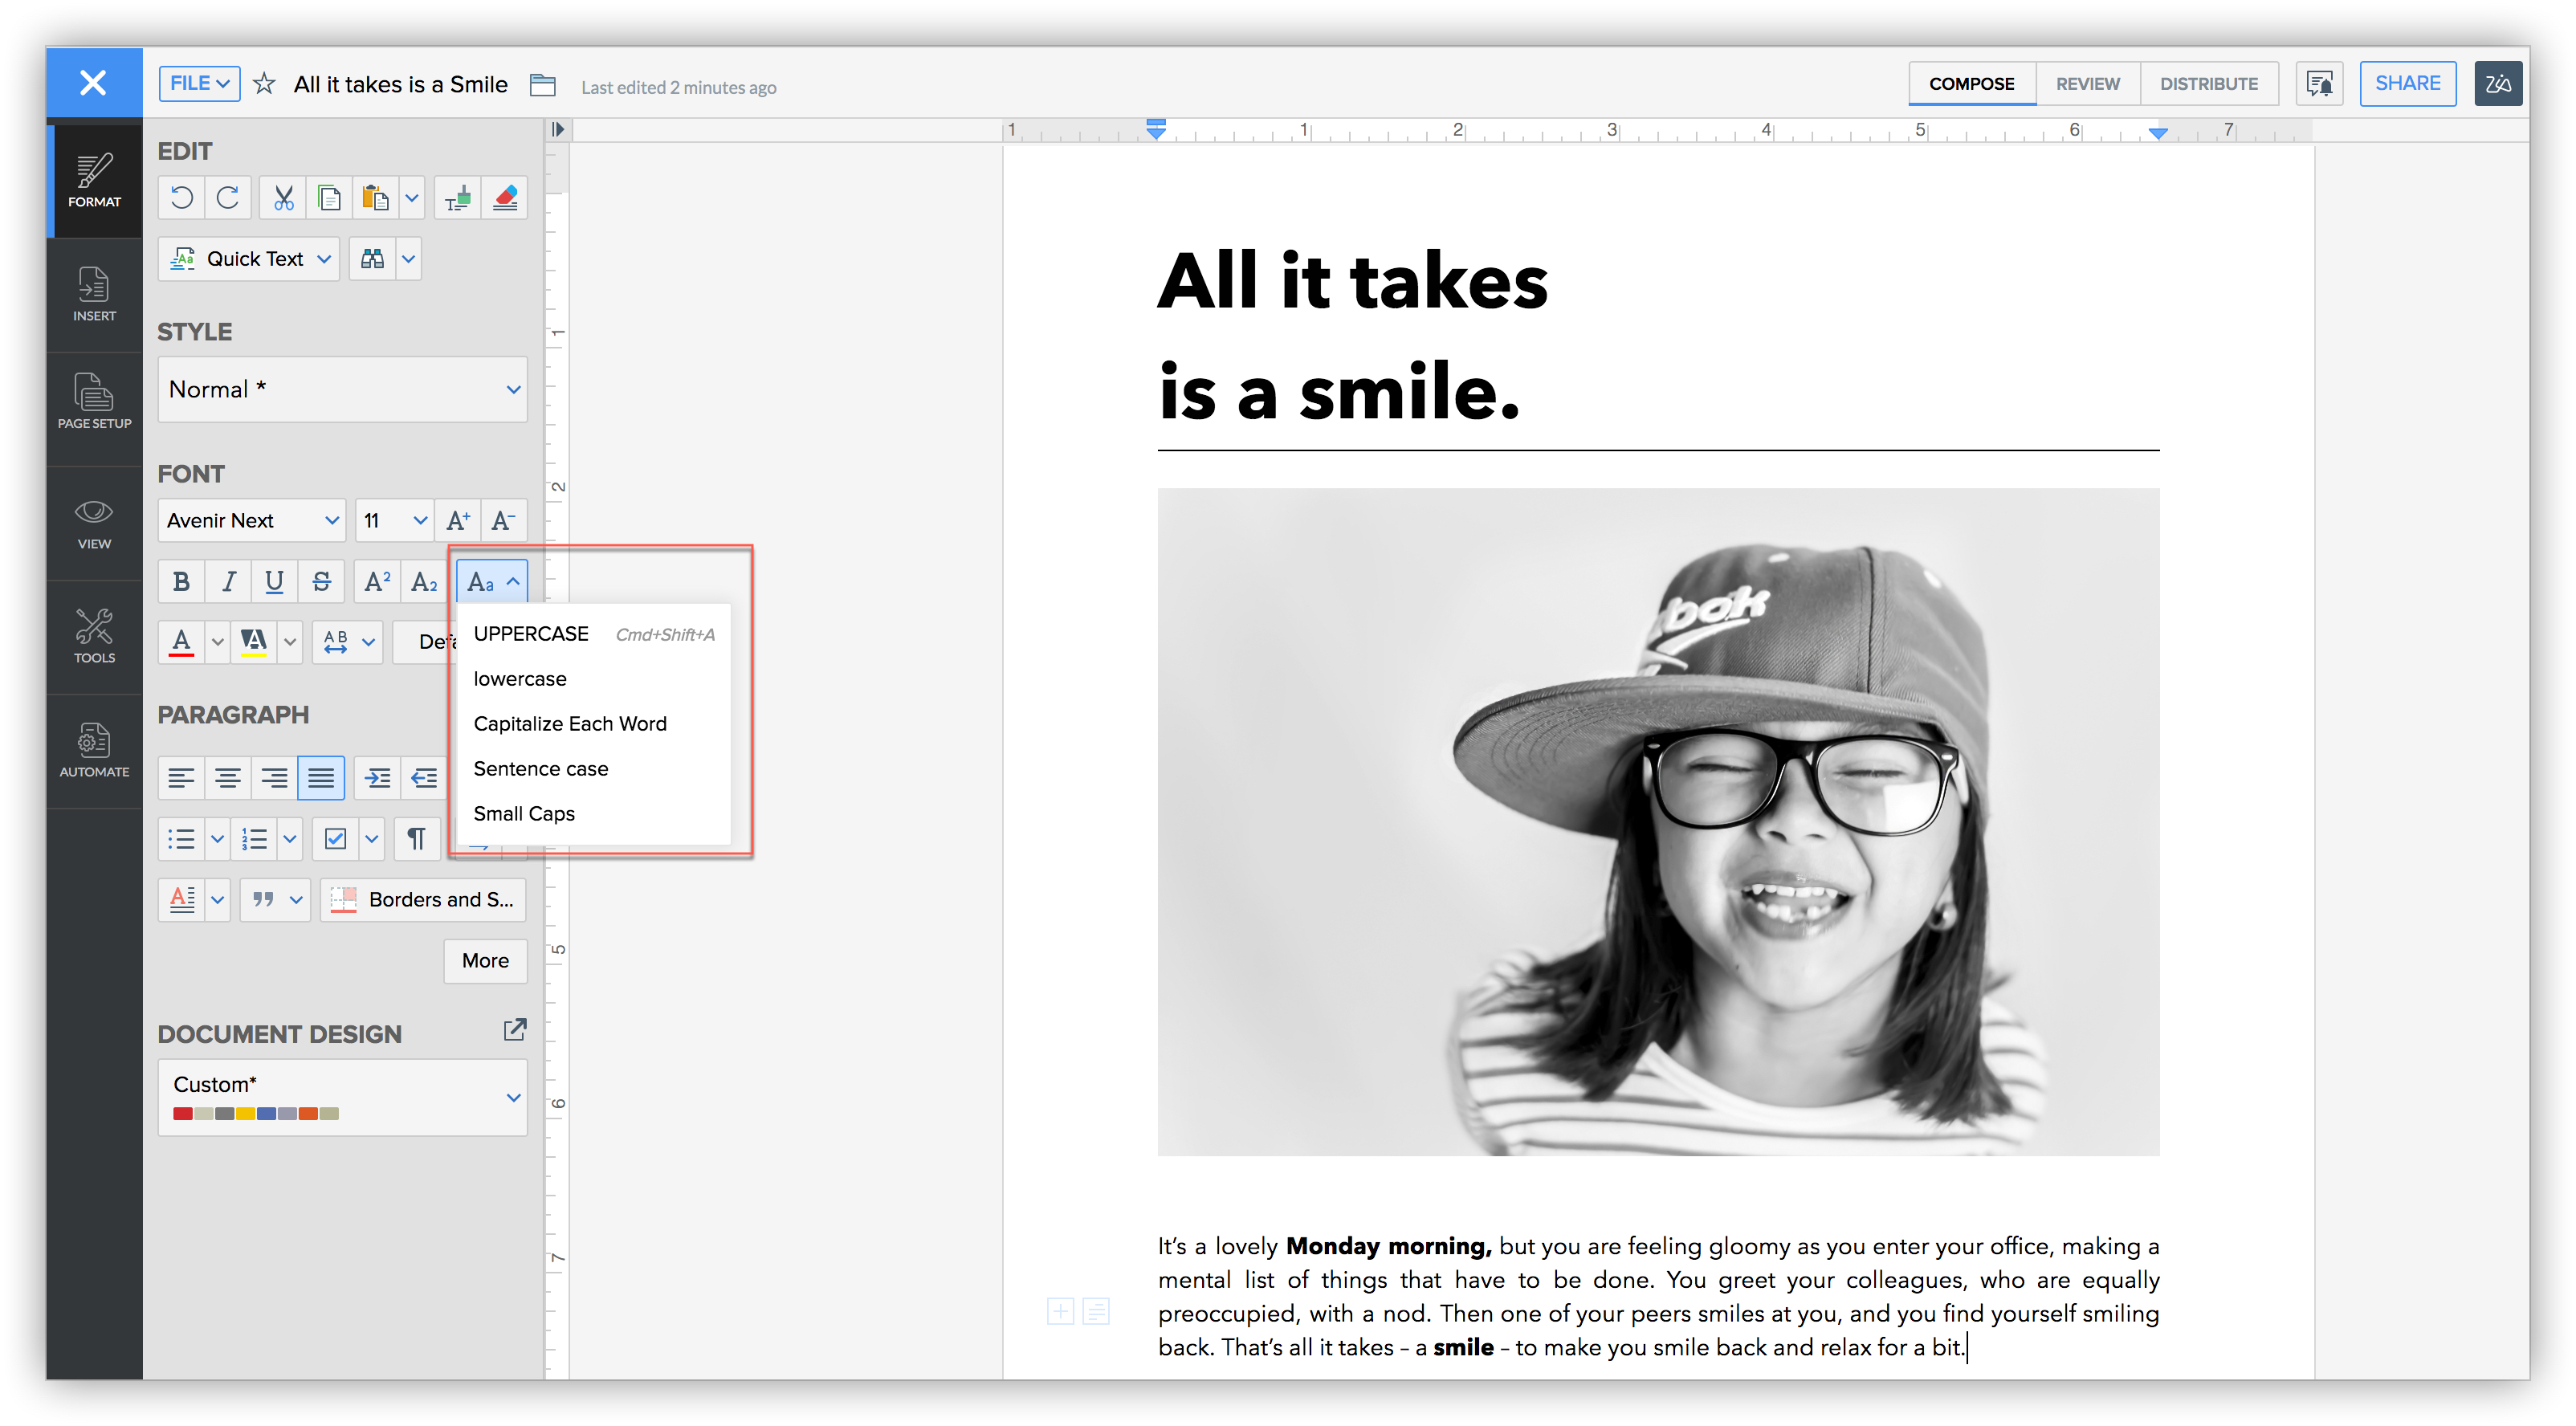Star the document as favorite

(x=264, y=84)
